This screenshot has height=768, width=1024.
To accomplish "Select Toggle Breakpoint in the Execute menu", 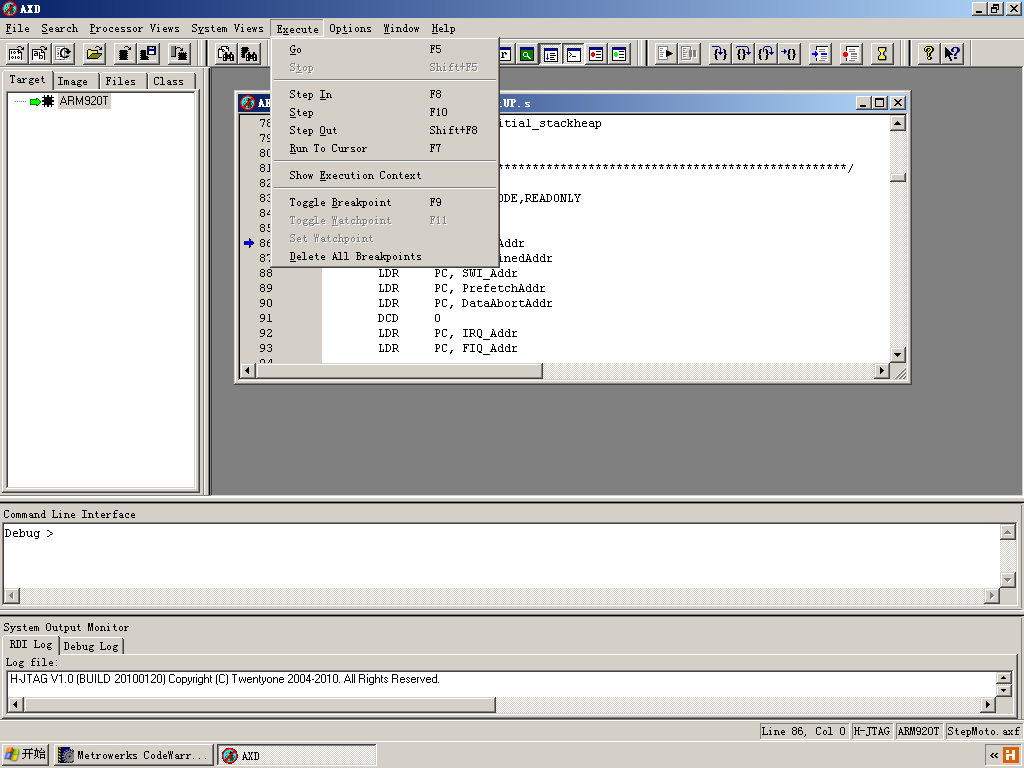I will pyautogui.click(x=385, y=202).
